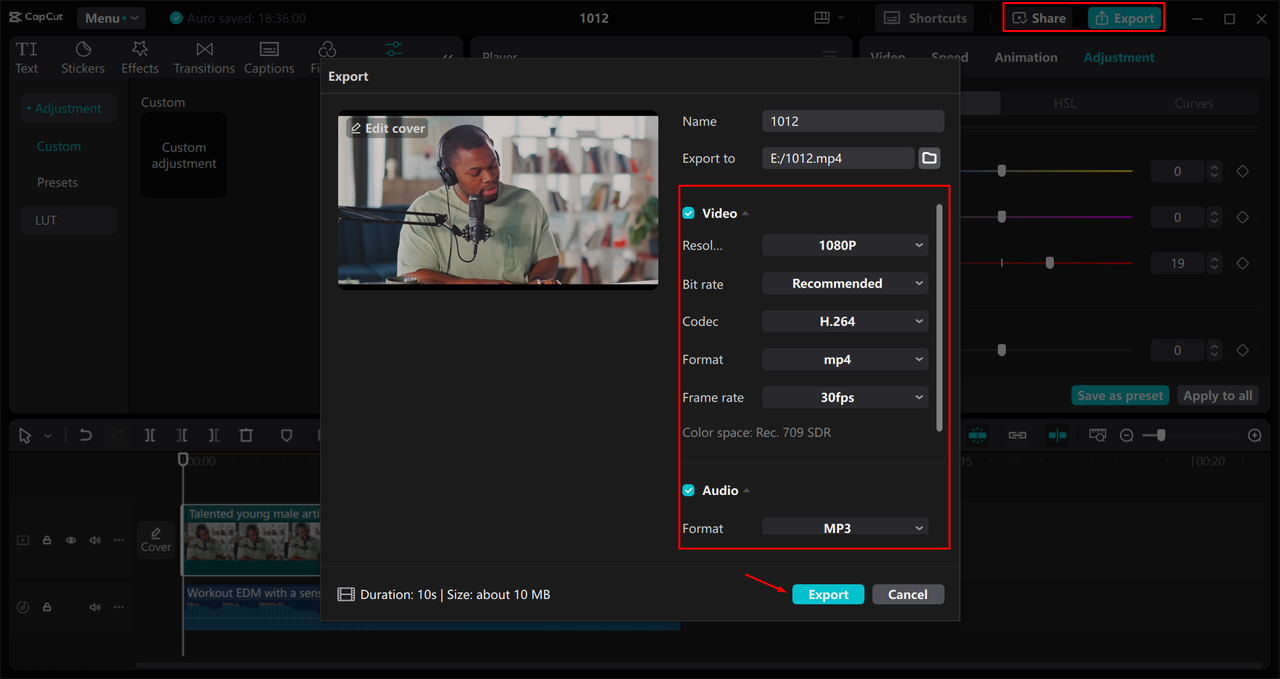Click keyframe diamond beside value 19

pos(1243,263)
